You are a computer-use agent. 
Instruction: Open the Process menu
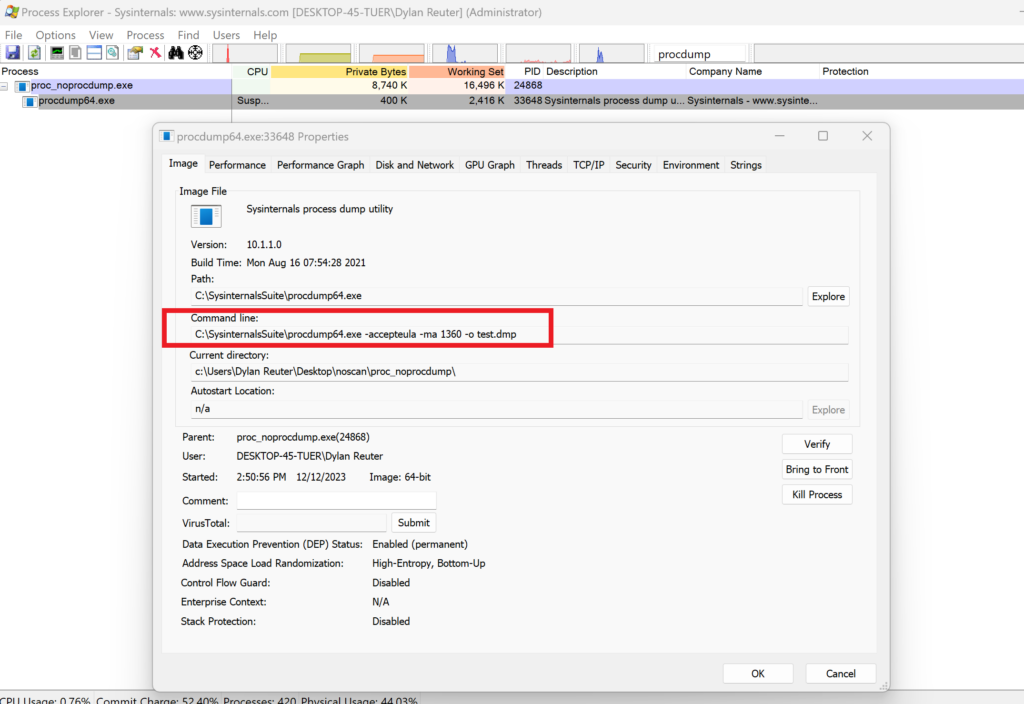[x=145, y=35]
